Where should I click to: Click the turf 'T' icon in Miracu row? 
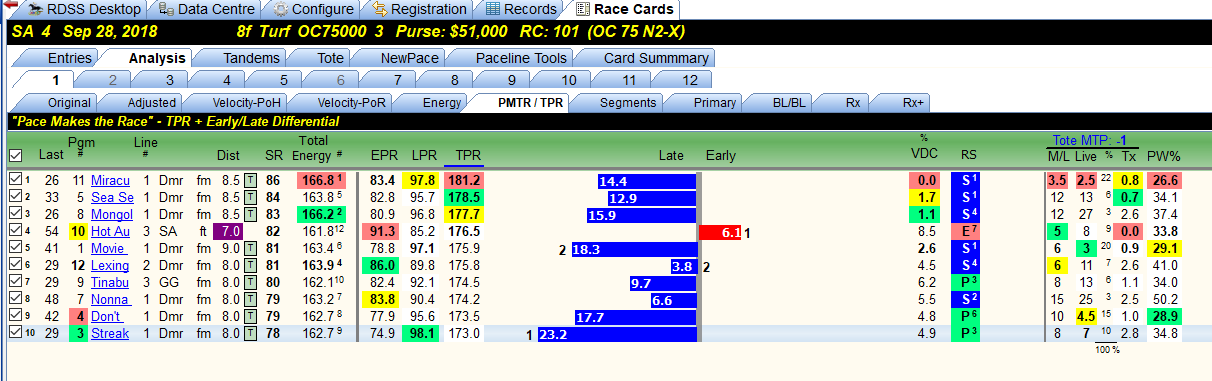(251, 181)
